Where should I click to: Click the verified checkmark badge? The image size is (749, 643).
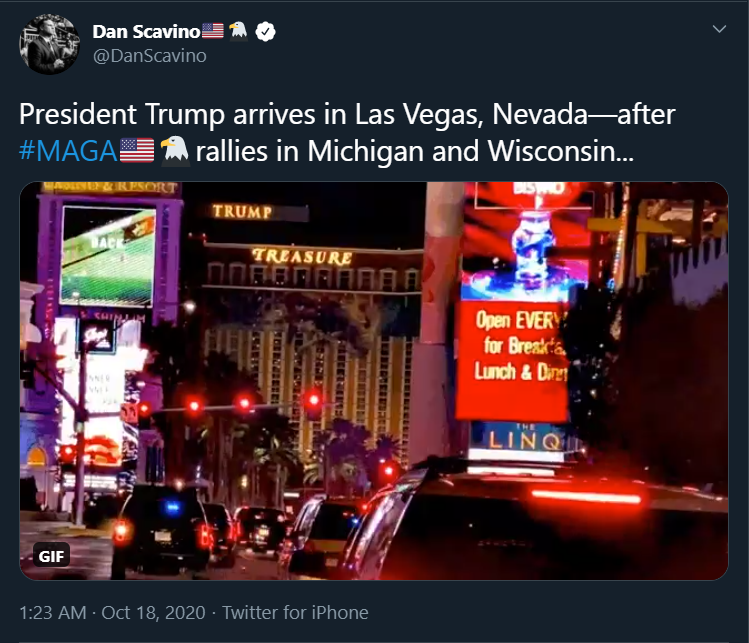[265, 32]
